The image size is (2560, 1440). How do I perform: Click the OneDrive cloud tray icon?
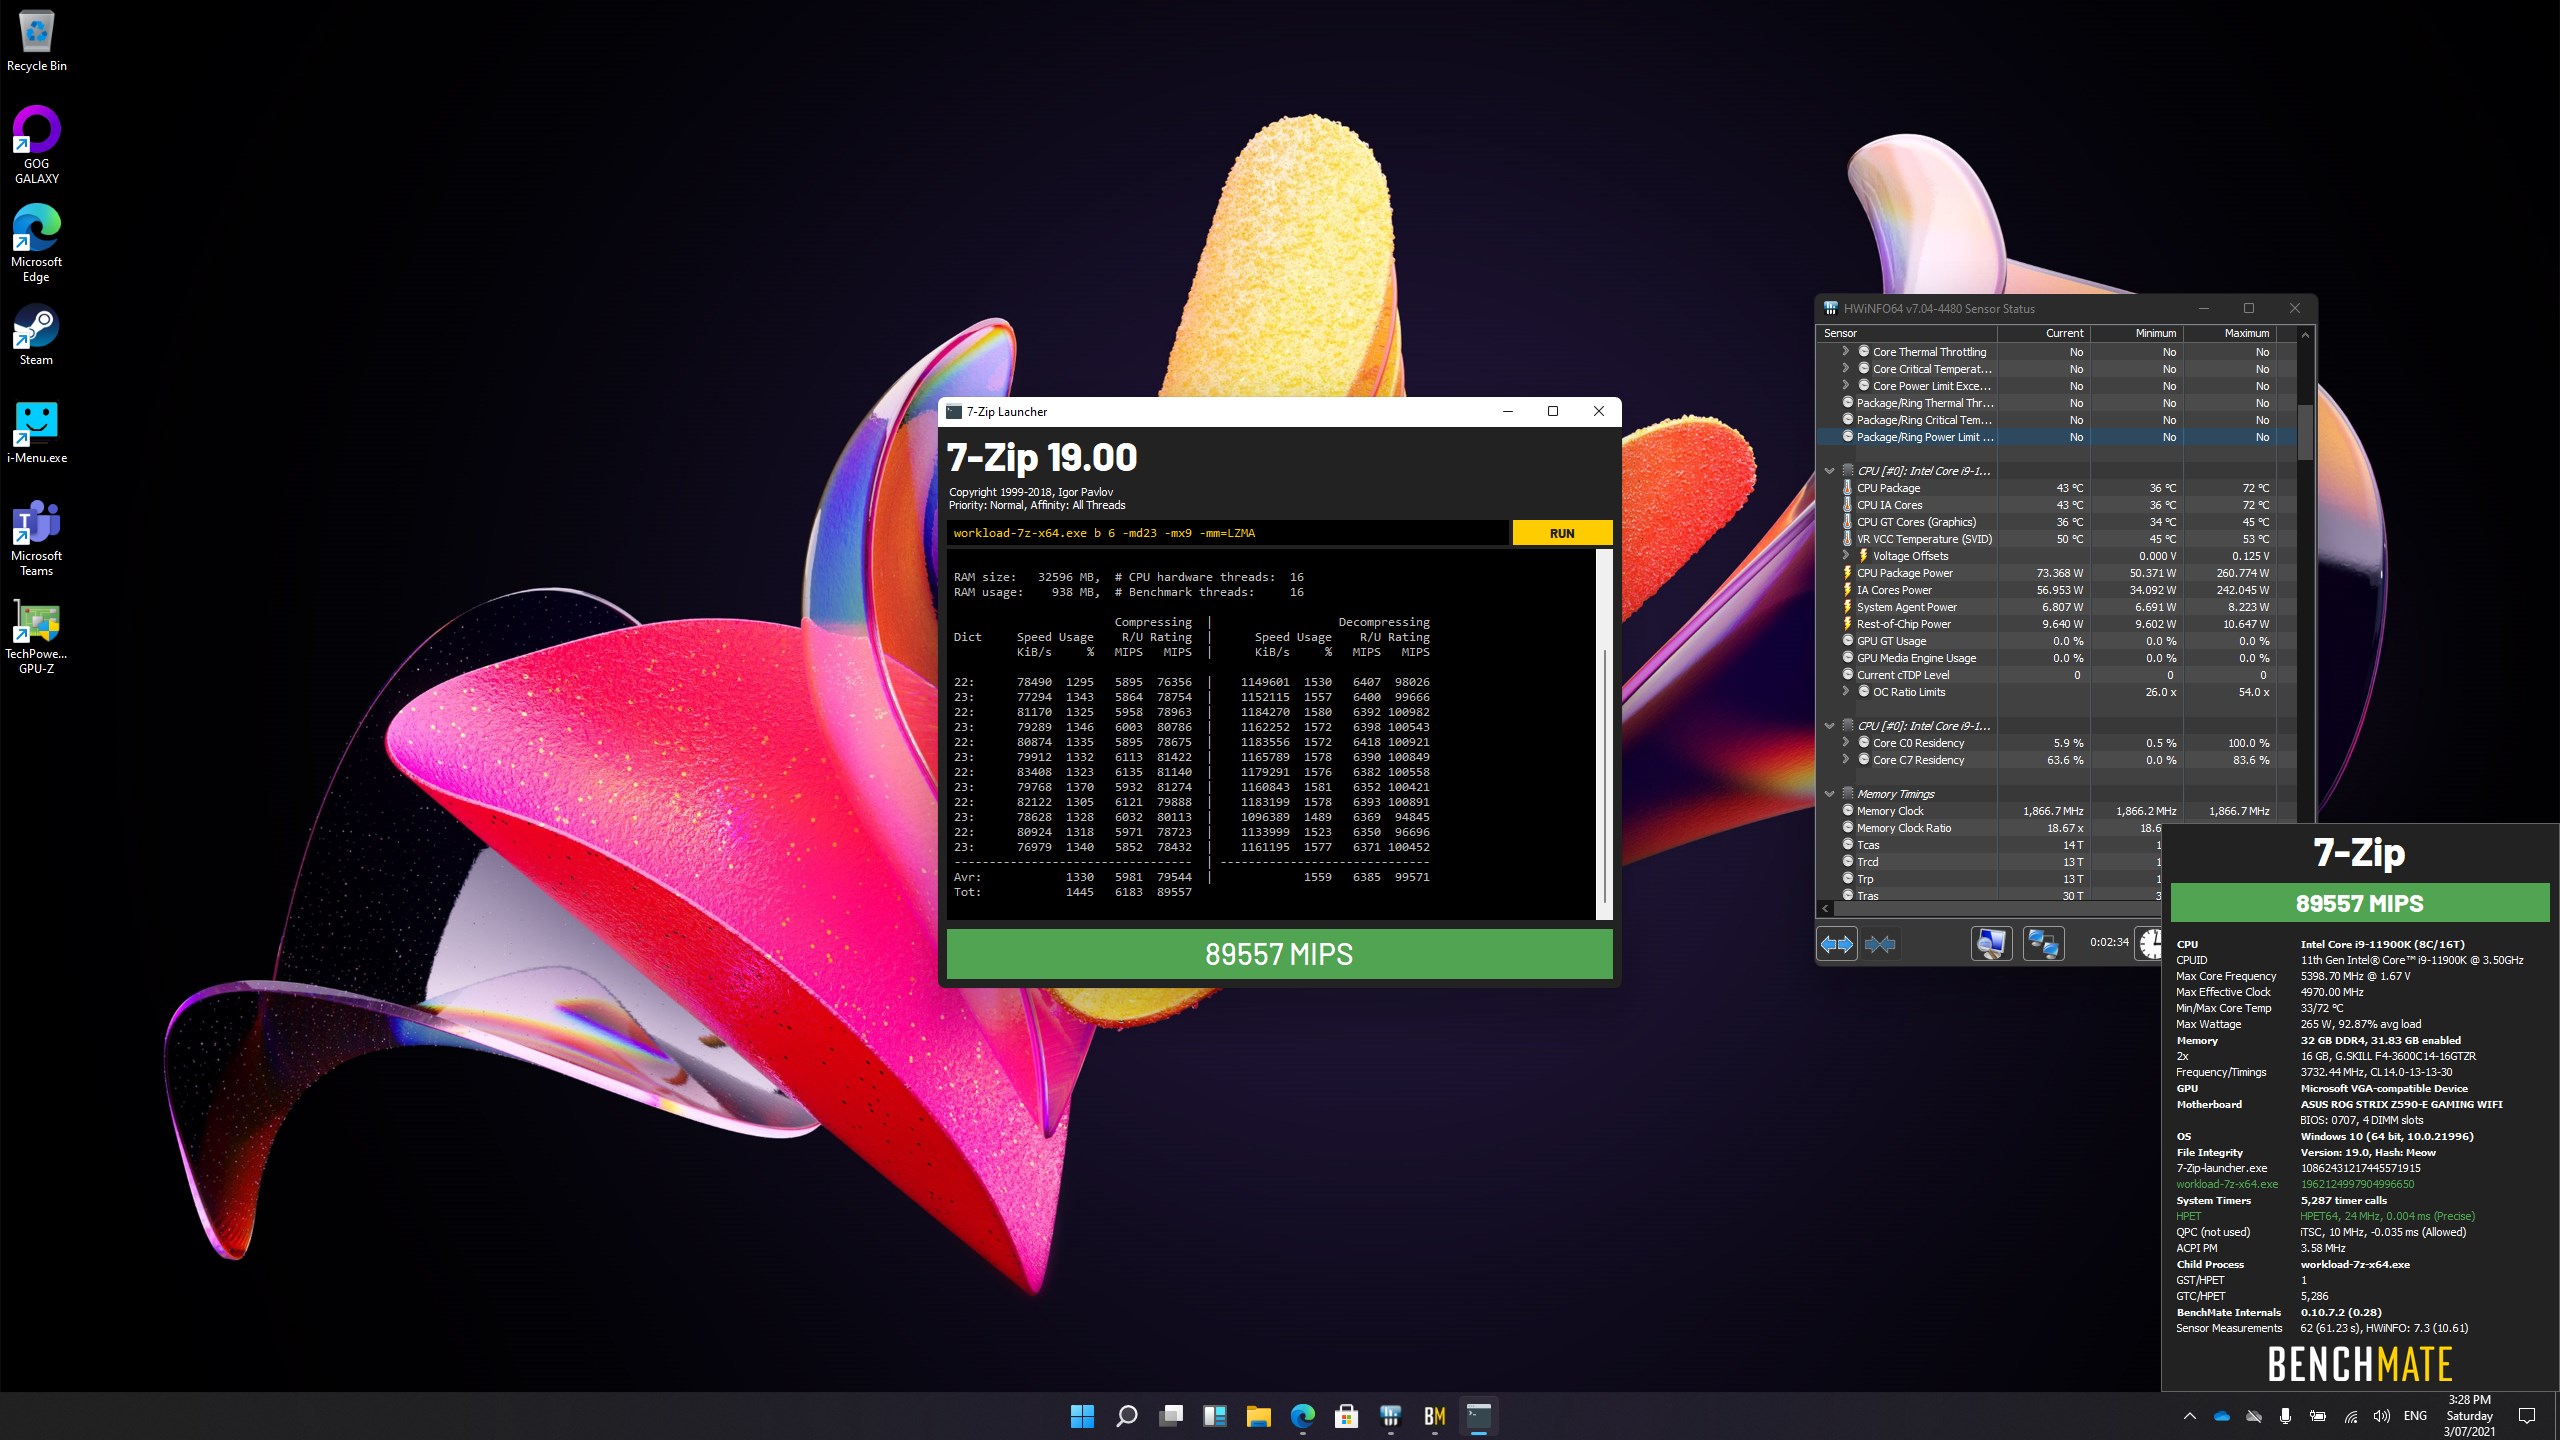pos(2222,1416)
